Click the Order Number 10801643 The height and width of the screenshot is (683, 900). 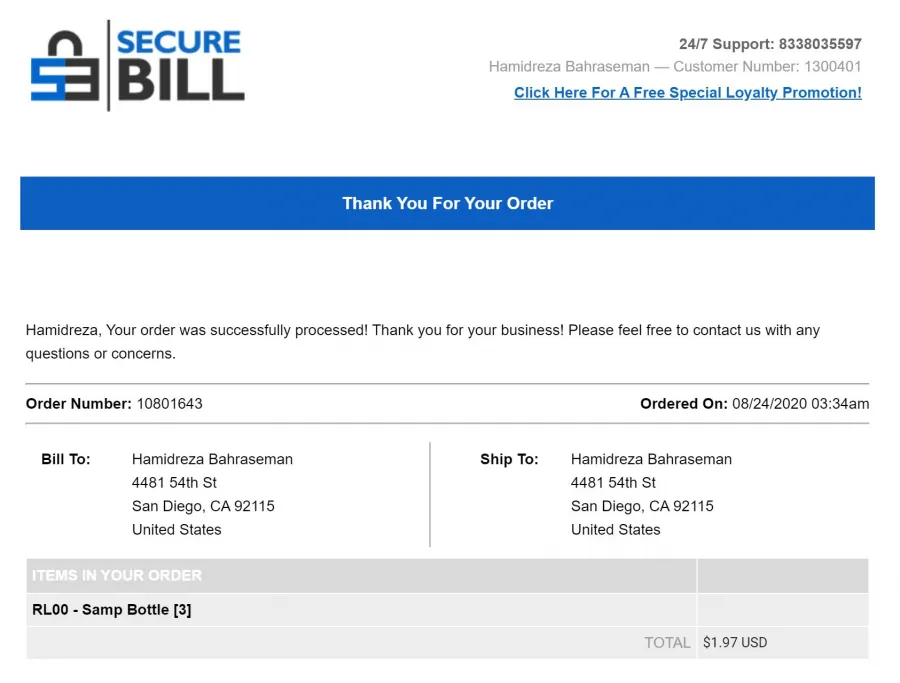(x=169, y=404)
